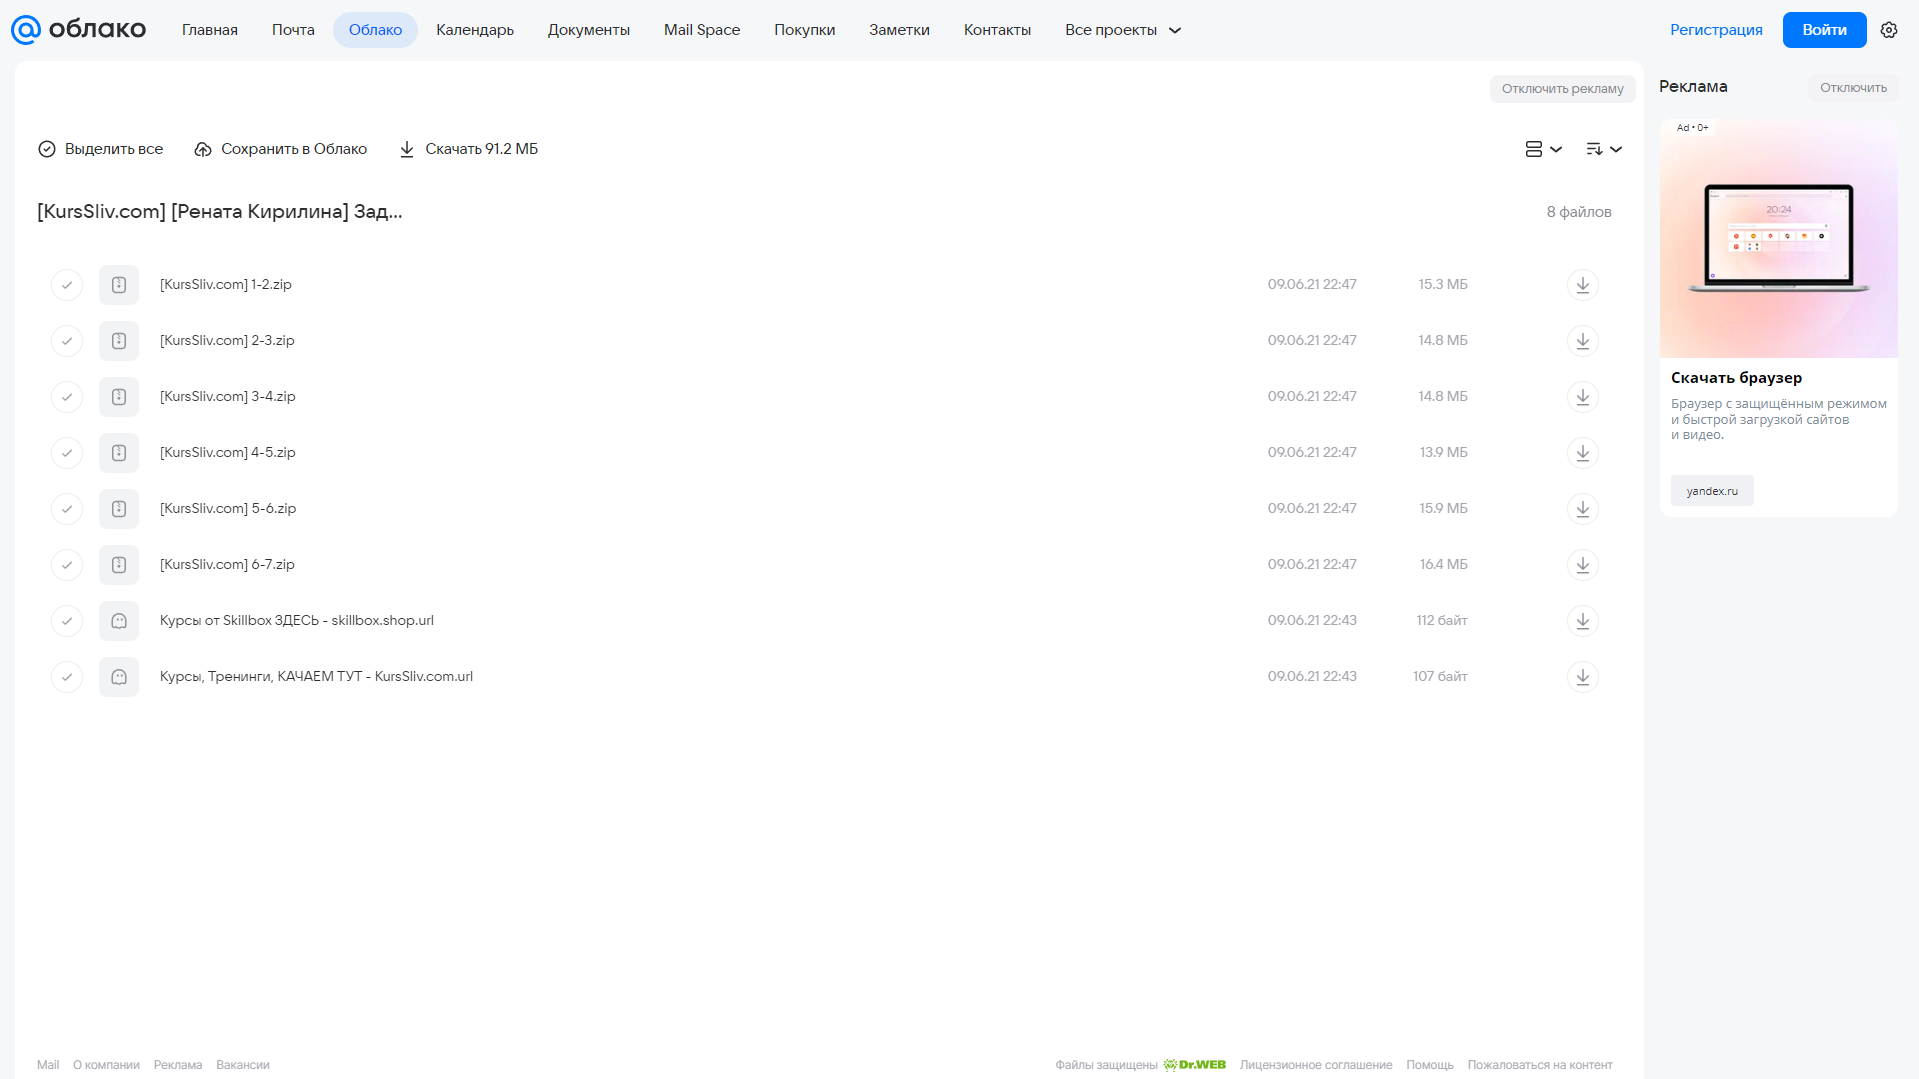The height and width of the screenshot is (1079, 1919).
Task: Open the settings gear icon
Action: [x=1889, y=30]
